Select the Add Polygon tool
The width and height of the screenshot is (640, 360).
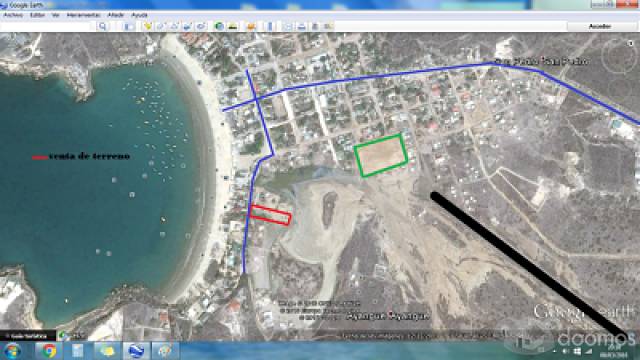coord(160,27)
